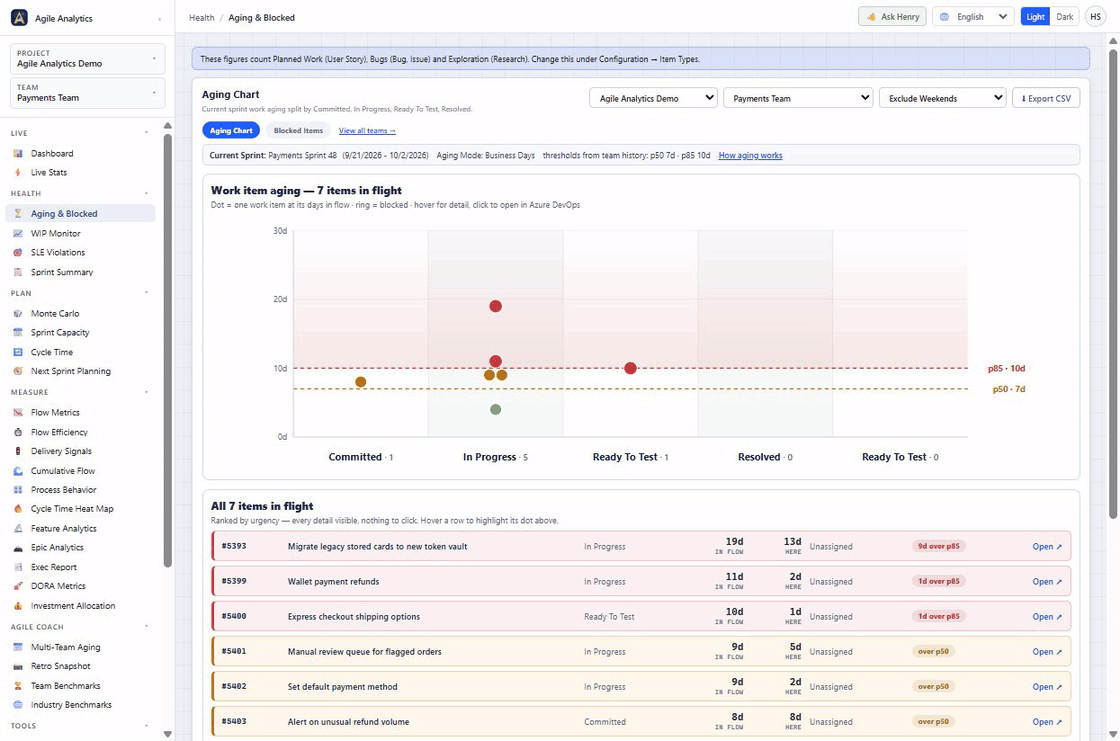This screenshot has height=741, width=1120.
Task: Select the Aging Chart view pill
Action: pyautogui.click(x=231, y=131)
